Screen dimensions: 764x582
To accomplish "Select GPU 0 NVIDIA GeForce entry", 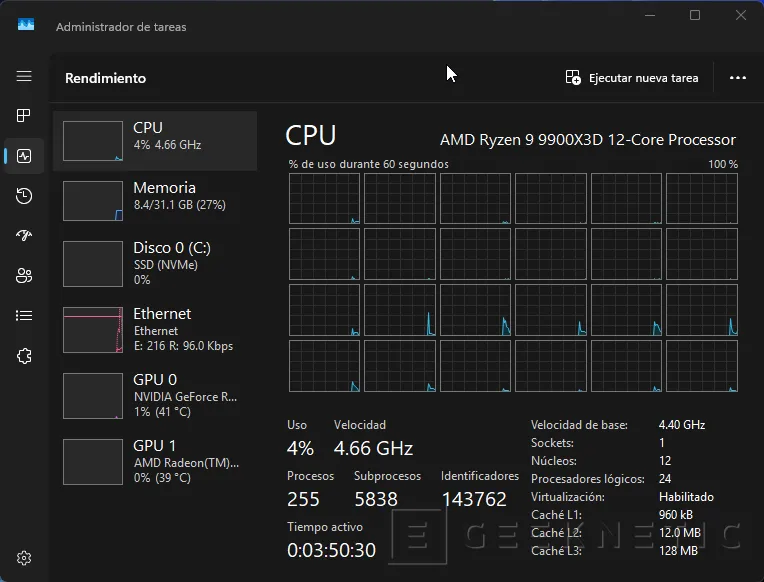I will point(155,395).
